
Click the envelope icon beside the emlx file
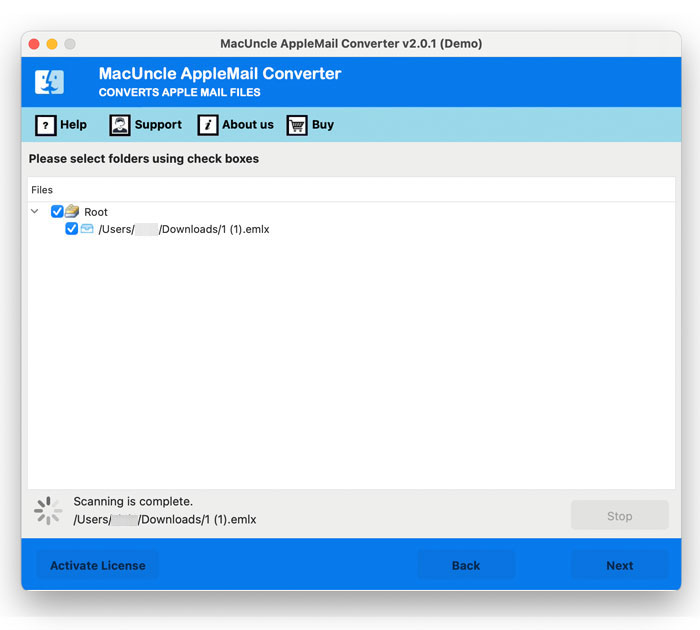[x=87, y=229]
